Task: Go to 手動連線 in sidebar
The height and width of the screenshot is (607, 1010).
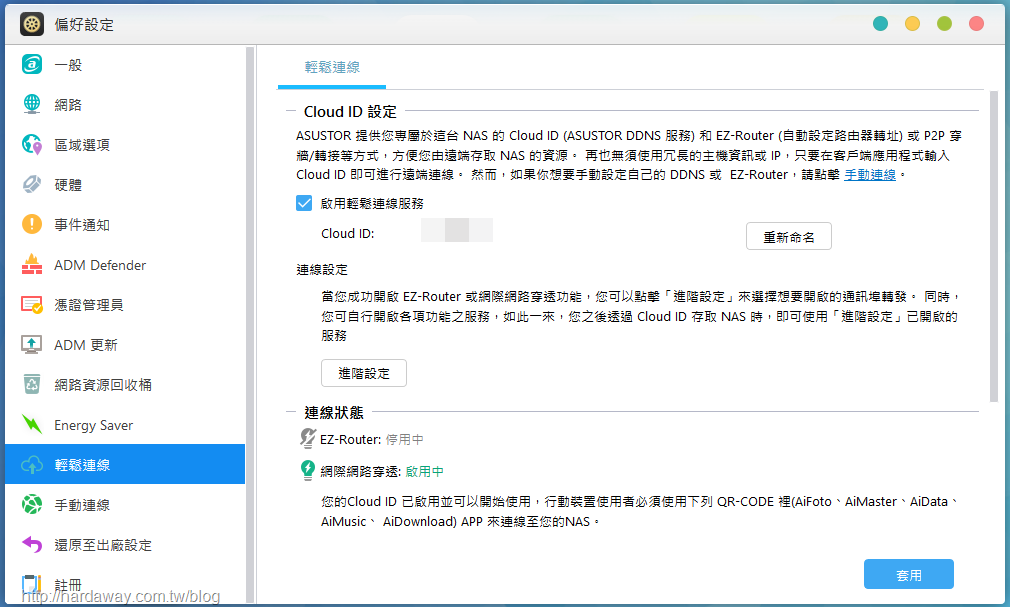Action: [125, 504]
